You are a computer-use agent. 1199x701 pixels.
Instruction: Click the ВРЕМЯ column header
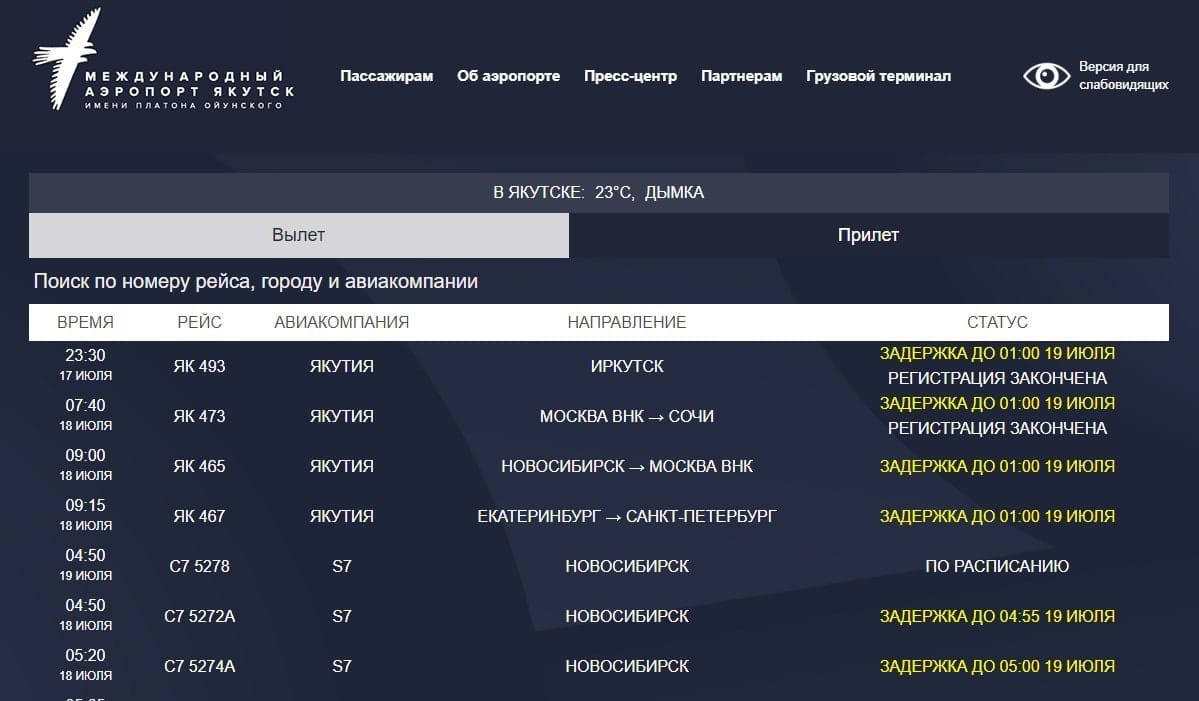(85, 323)
